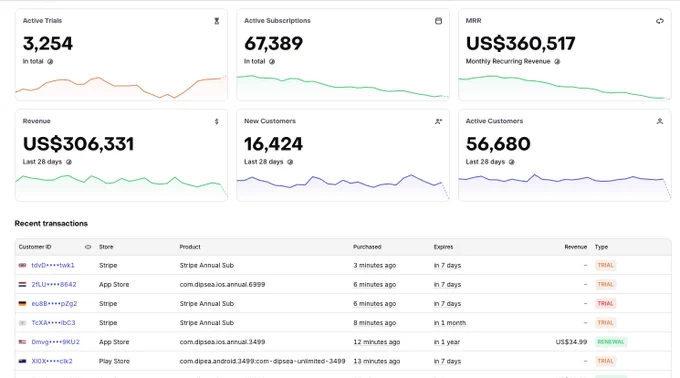Click the Active Customers sparkline chart
Screen dimensions: 680x378
pos(565,186)
